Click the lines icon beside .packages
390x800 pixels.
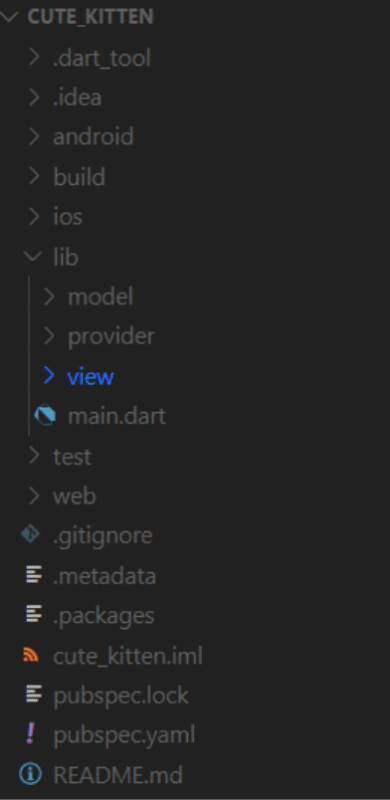click(x=34, y=614)
